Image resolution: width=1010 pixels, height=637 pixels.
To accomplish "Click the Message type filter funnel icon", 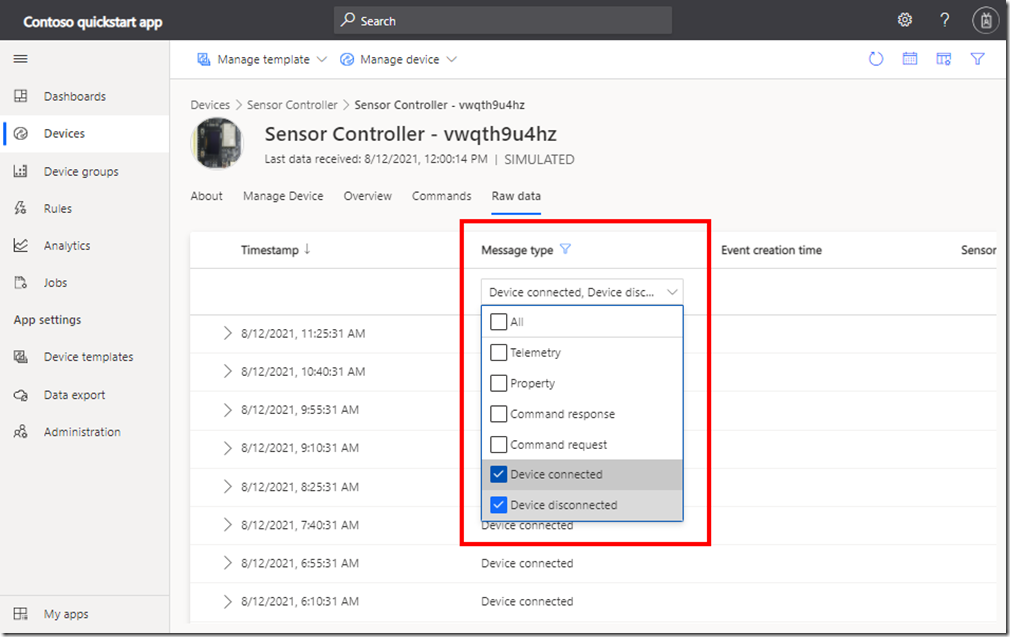I will [x=565, y=249].
